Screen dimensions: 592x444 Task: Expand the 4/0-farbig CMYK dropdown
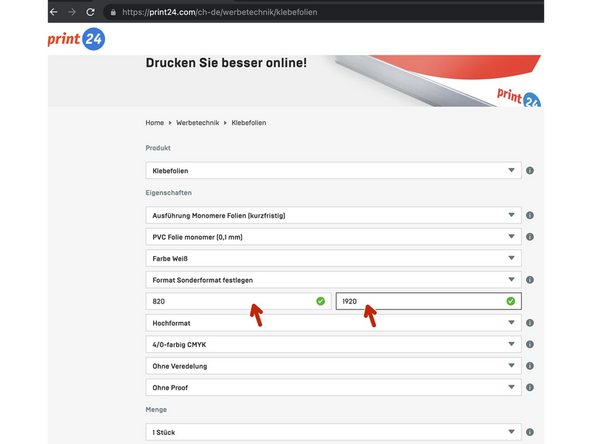pyautogui.click(x=333, y=344)
